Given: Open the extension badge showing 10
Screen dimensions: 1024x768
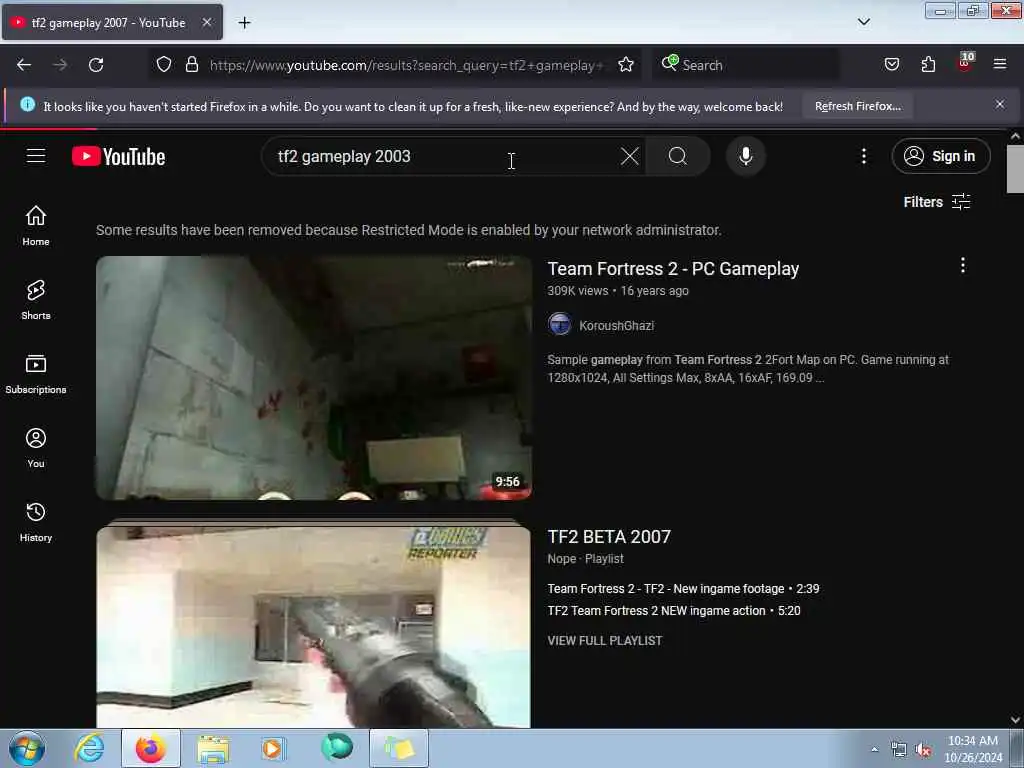Looking at the screenshot, I should coord(965,63).
